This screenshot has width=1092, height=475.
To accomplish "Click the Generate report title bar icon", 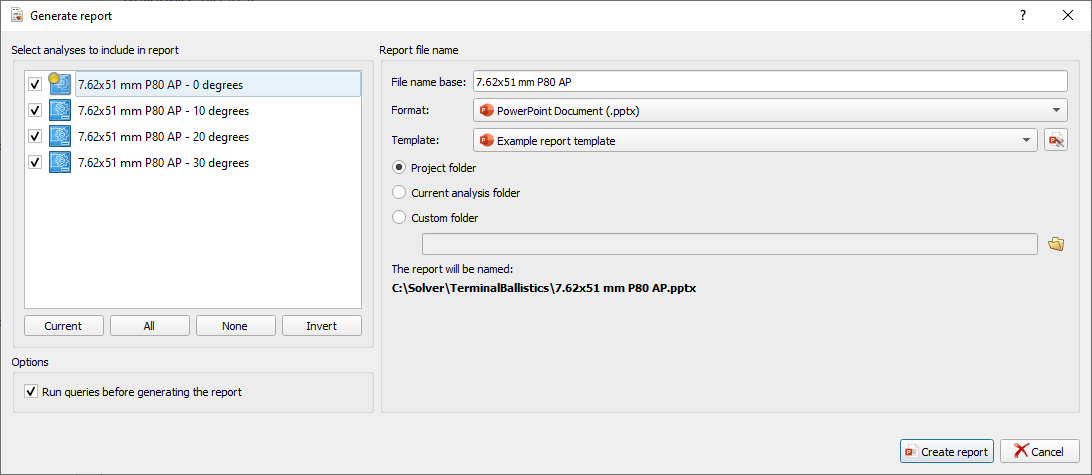I will click(x=17, y=15).
